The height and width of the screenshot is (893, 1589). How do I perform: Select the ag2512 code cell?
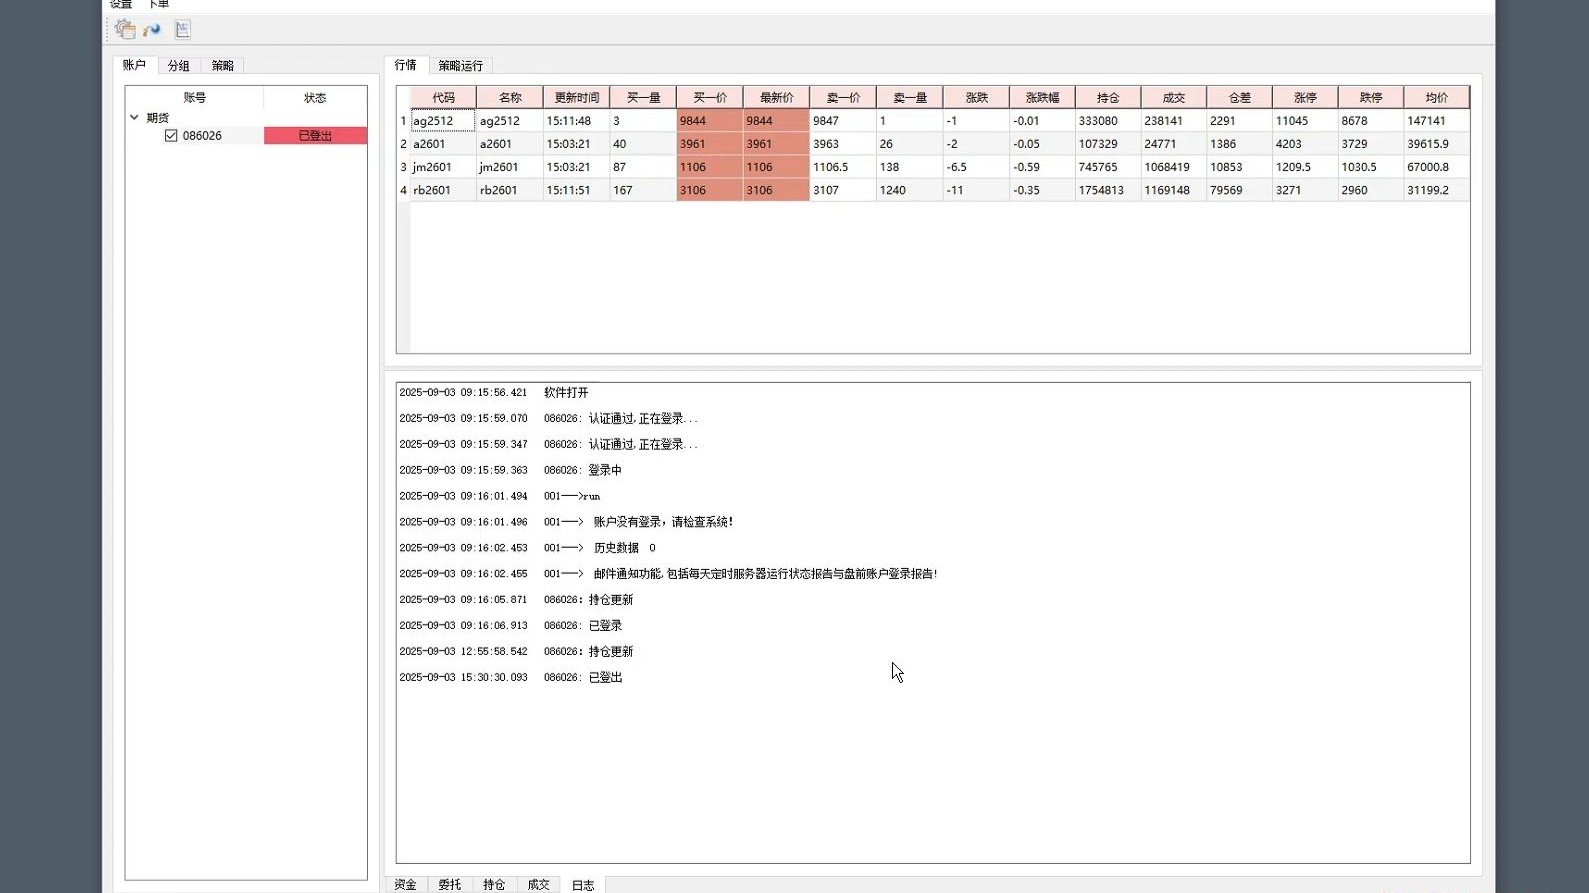[443, 121]
